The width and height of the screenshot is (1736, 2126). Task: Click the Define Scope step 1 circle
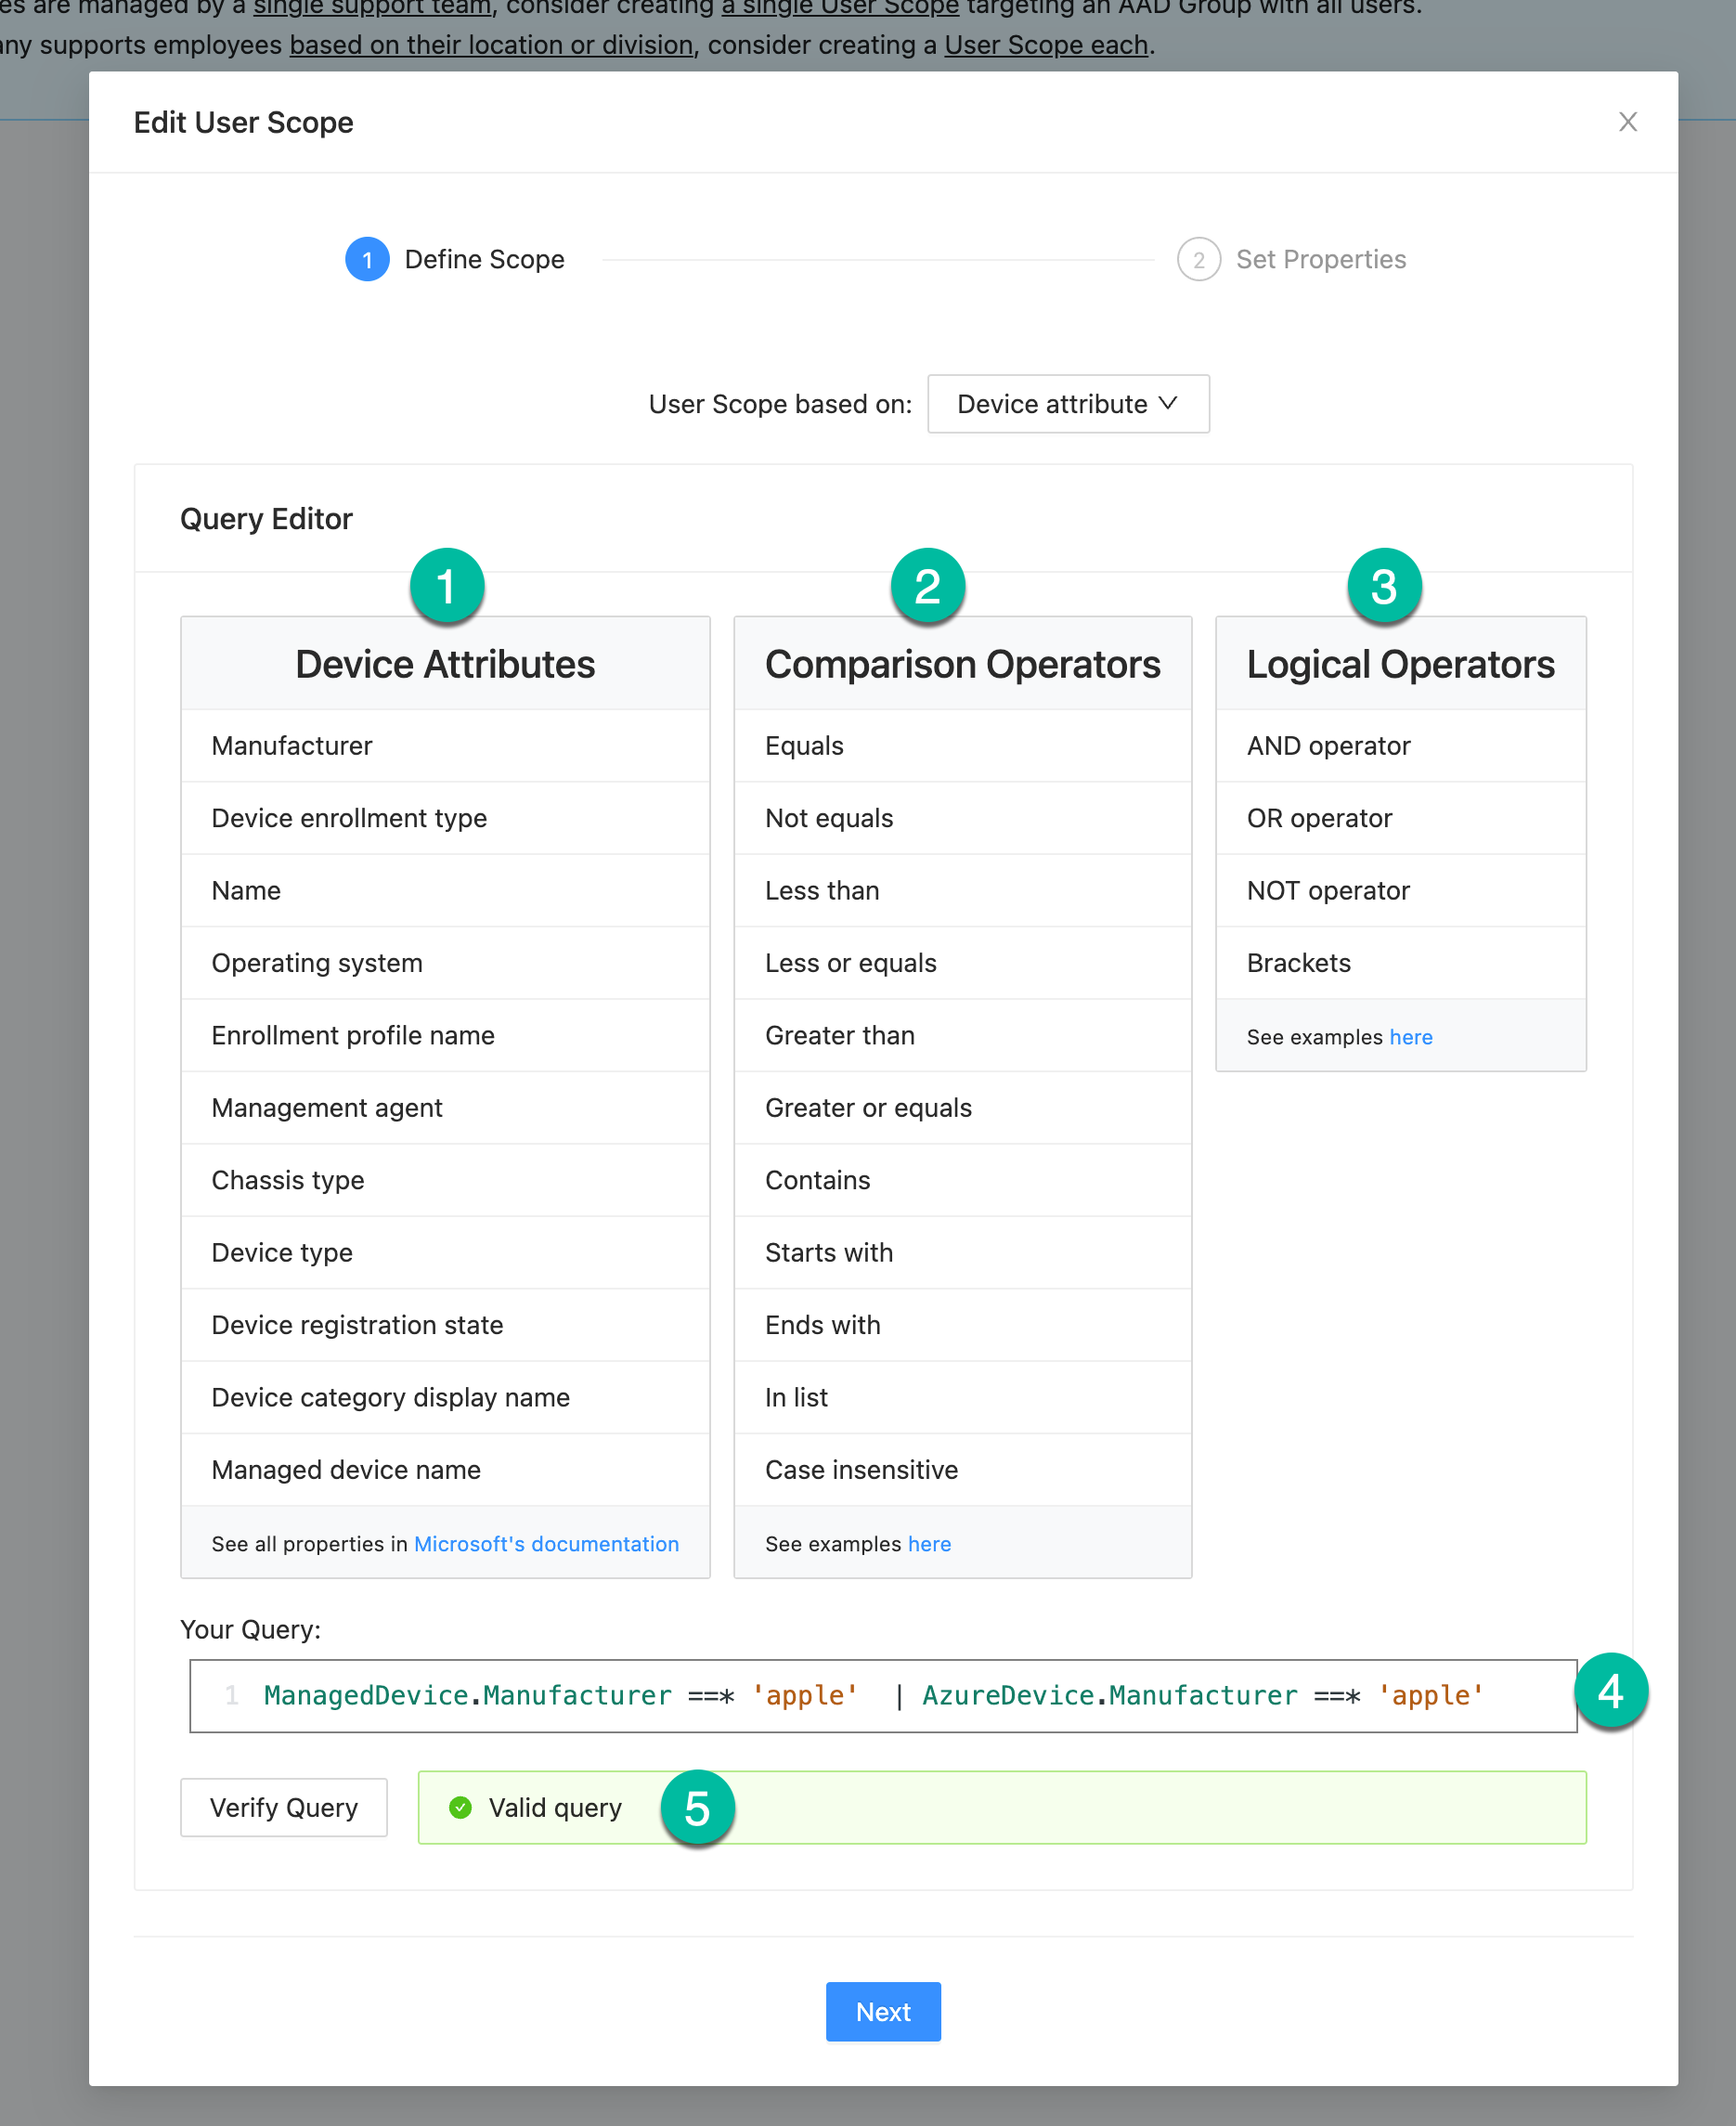click(x=367, y=260)
